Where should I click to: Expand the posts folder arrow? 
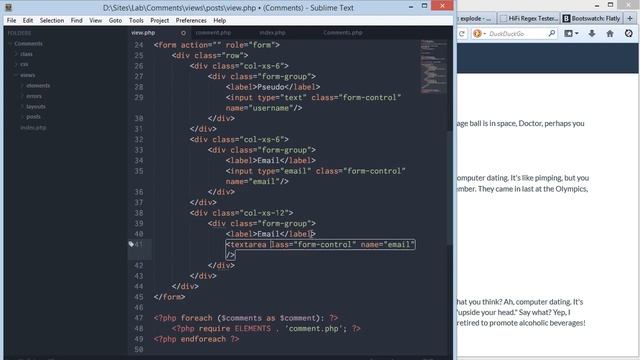point(22,117)
